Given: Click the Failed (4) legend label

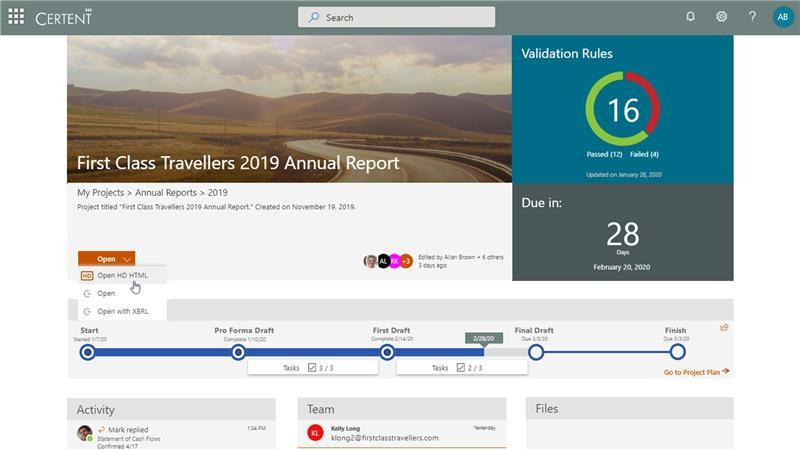Looking at the screenshot, I should coord(644,155).
